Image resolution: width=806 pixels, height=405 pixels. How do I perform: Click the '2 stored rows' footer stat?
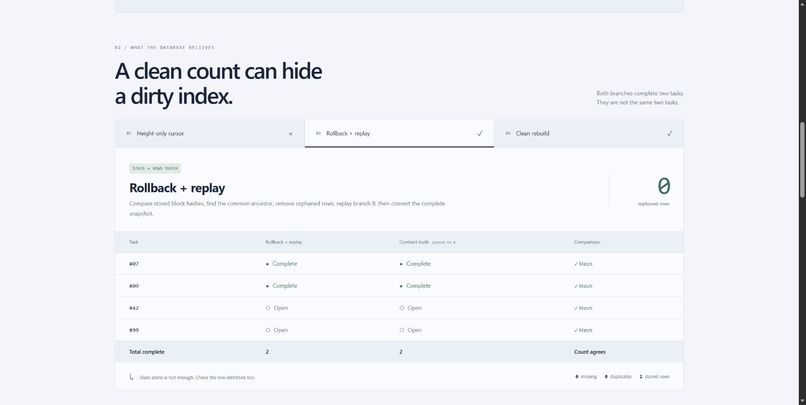click(x=654, y=377)
